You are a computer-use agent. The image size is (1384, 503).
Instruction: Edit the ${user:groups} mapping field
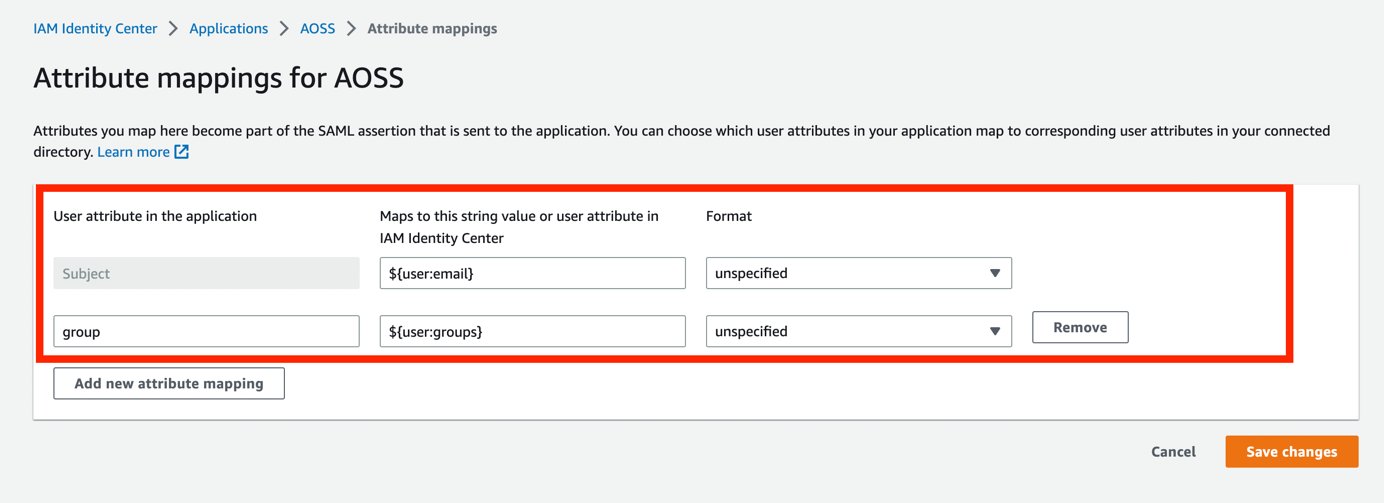coord(532,331)
